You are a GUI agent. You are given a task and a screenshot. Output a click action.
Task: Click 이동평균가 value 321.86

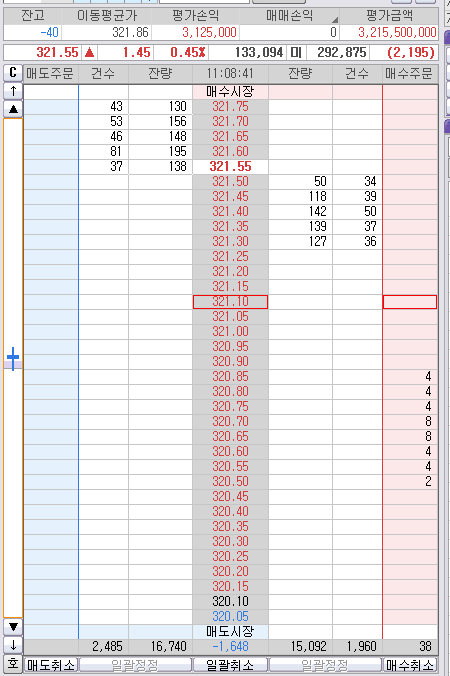click(x=106, y=32)
